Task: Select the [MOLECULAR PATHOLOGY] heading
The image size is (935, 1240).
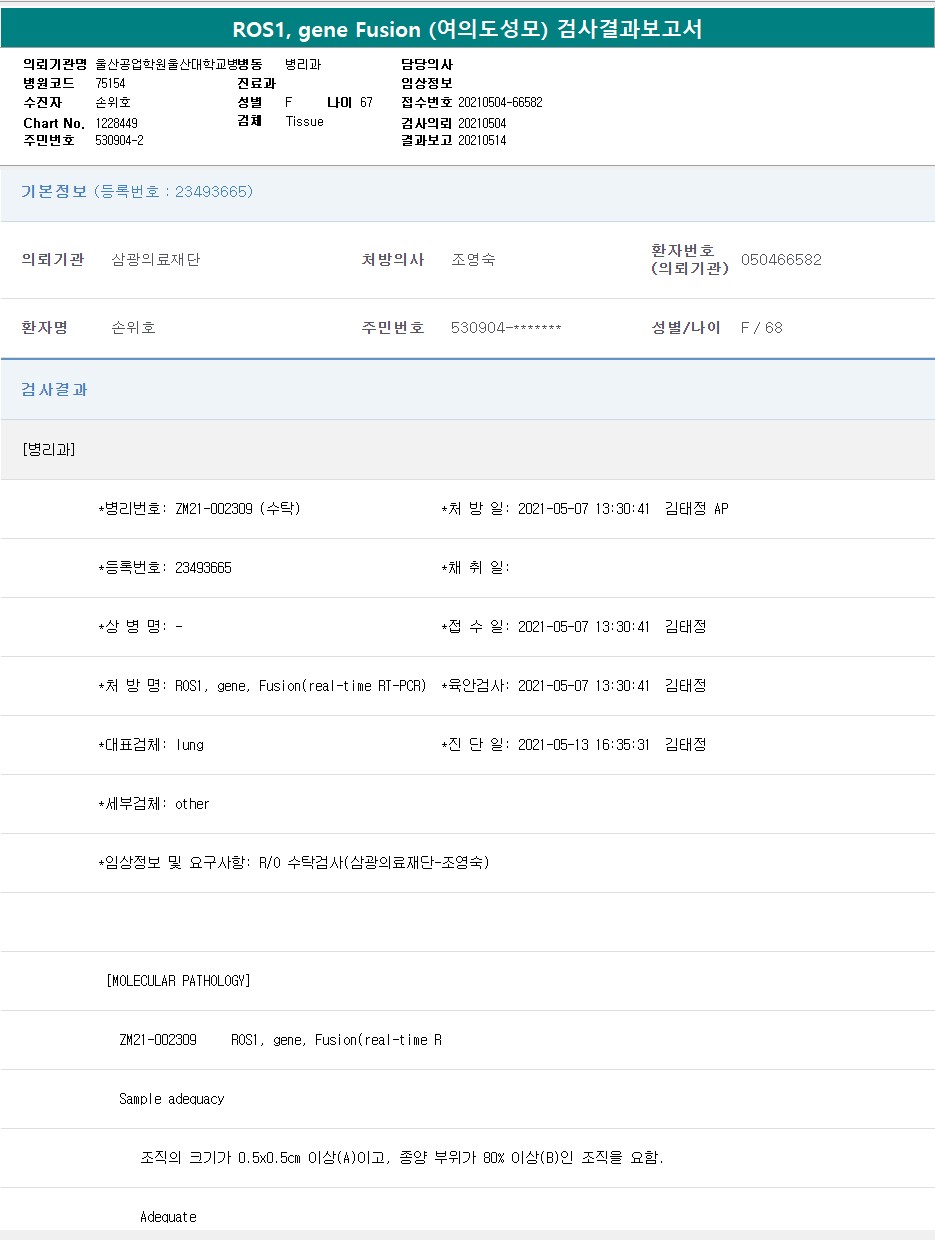Action: [x=178, y=981]
